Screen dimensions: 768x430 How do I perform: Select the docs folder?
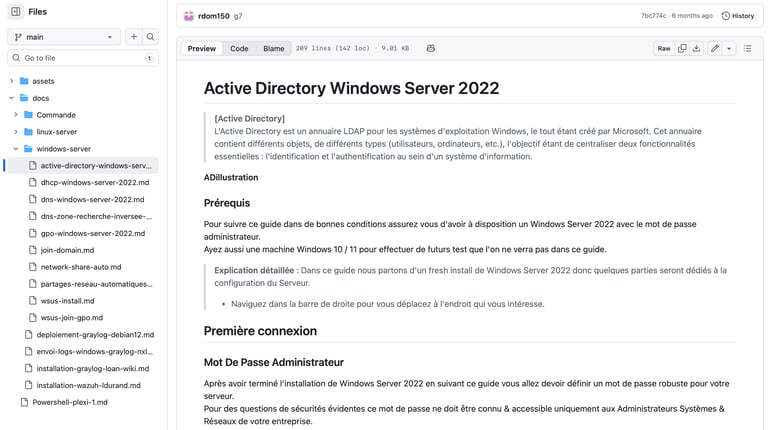(x=41, y=98)
